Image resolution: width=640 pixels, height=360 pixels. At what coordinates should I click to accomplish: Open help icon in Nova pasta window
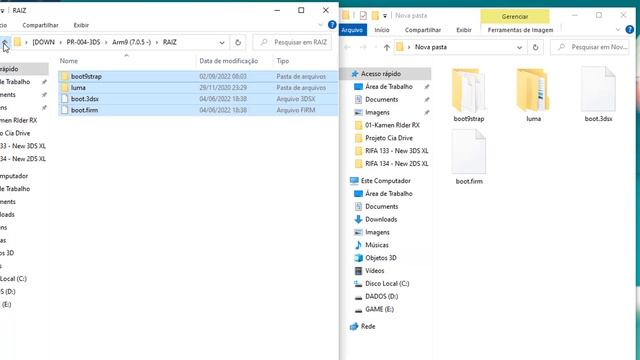click(630, 30)
